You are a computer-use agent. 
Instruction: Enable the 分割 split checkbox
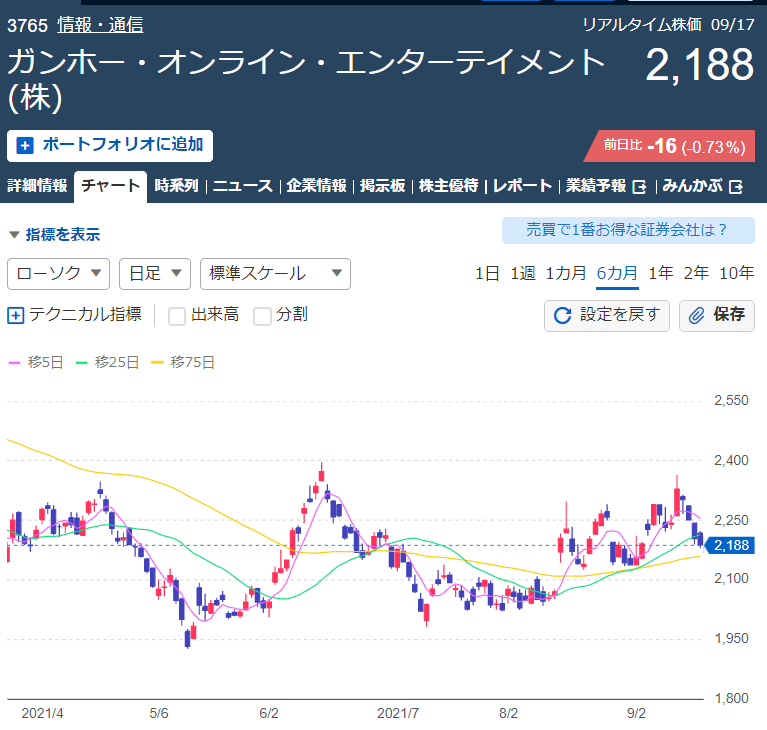(262, 316)
